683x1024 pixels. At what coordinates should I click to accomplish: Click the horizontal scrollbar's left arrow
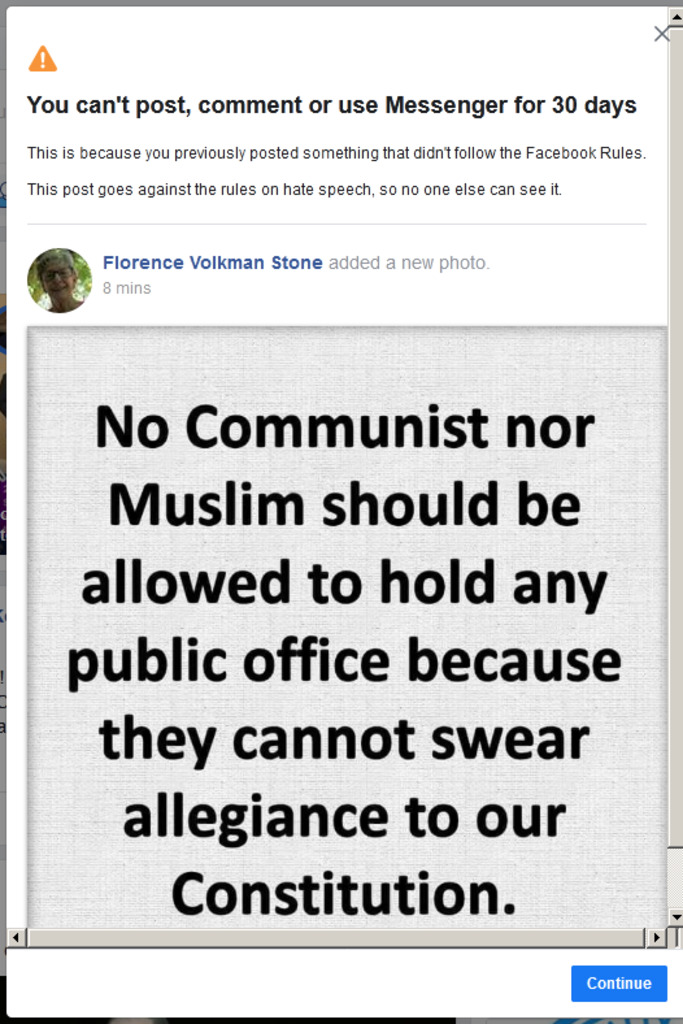tap(16, 938)
